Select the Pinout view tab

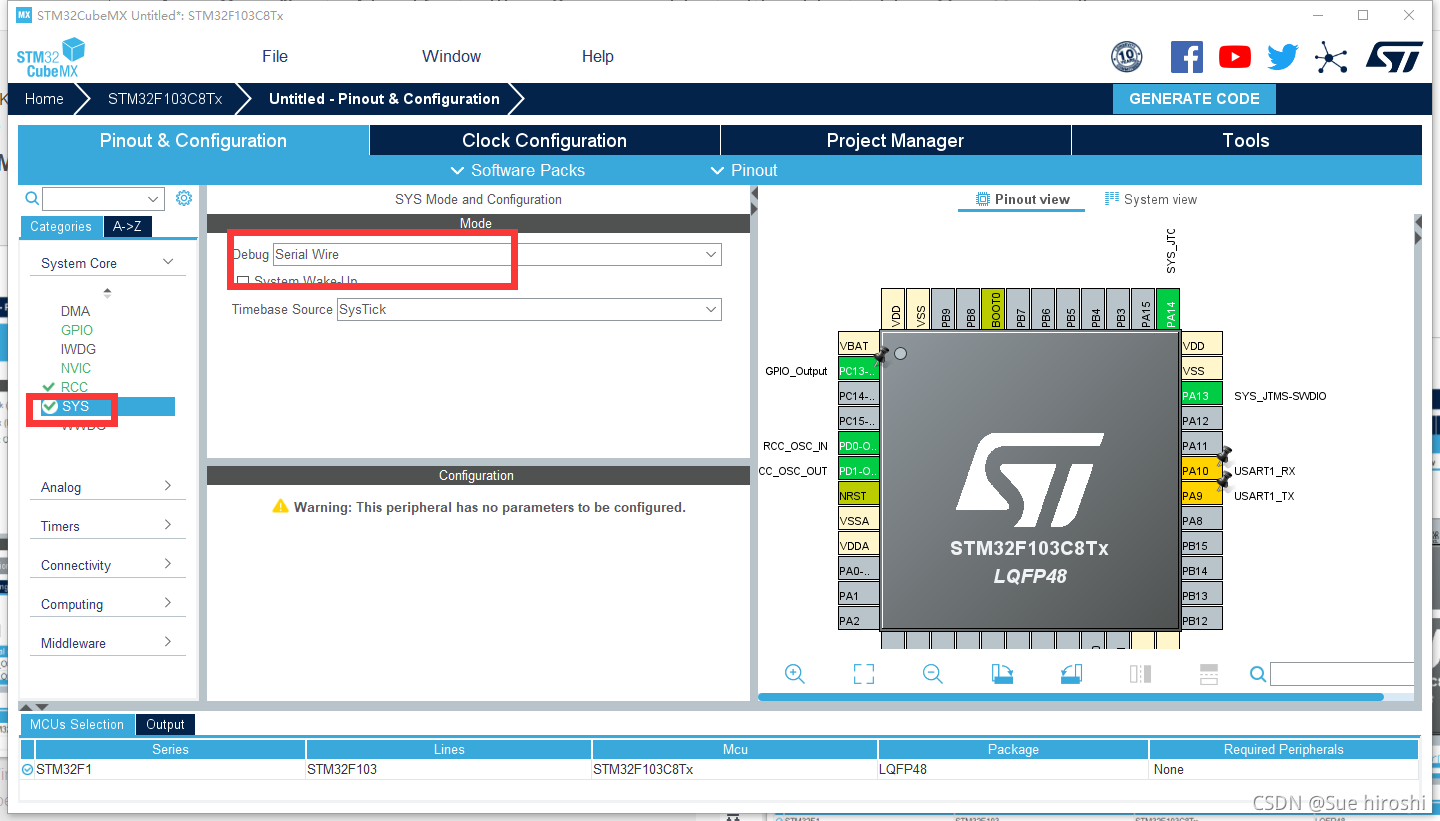(x=1023, y=199)
